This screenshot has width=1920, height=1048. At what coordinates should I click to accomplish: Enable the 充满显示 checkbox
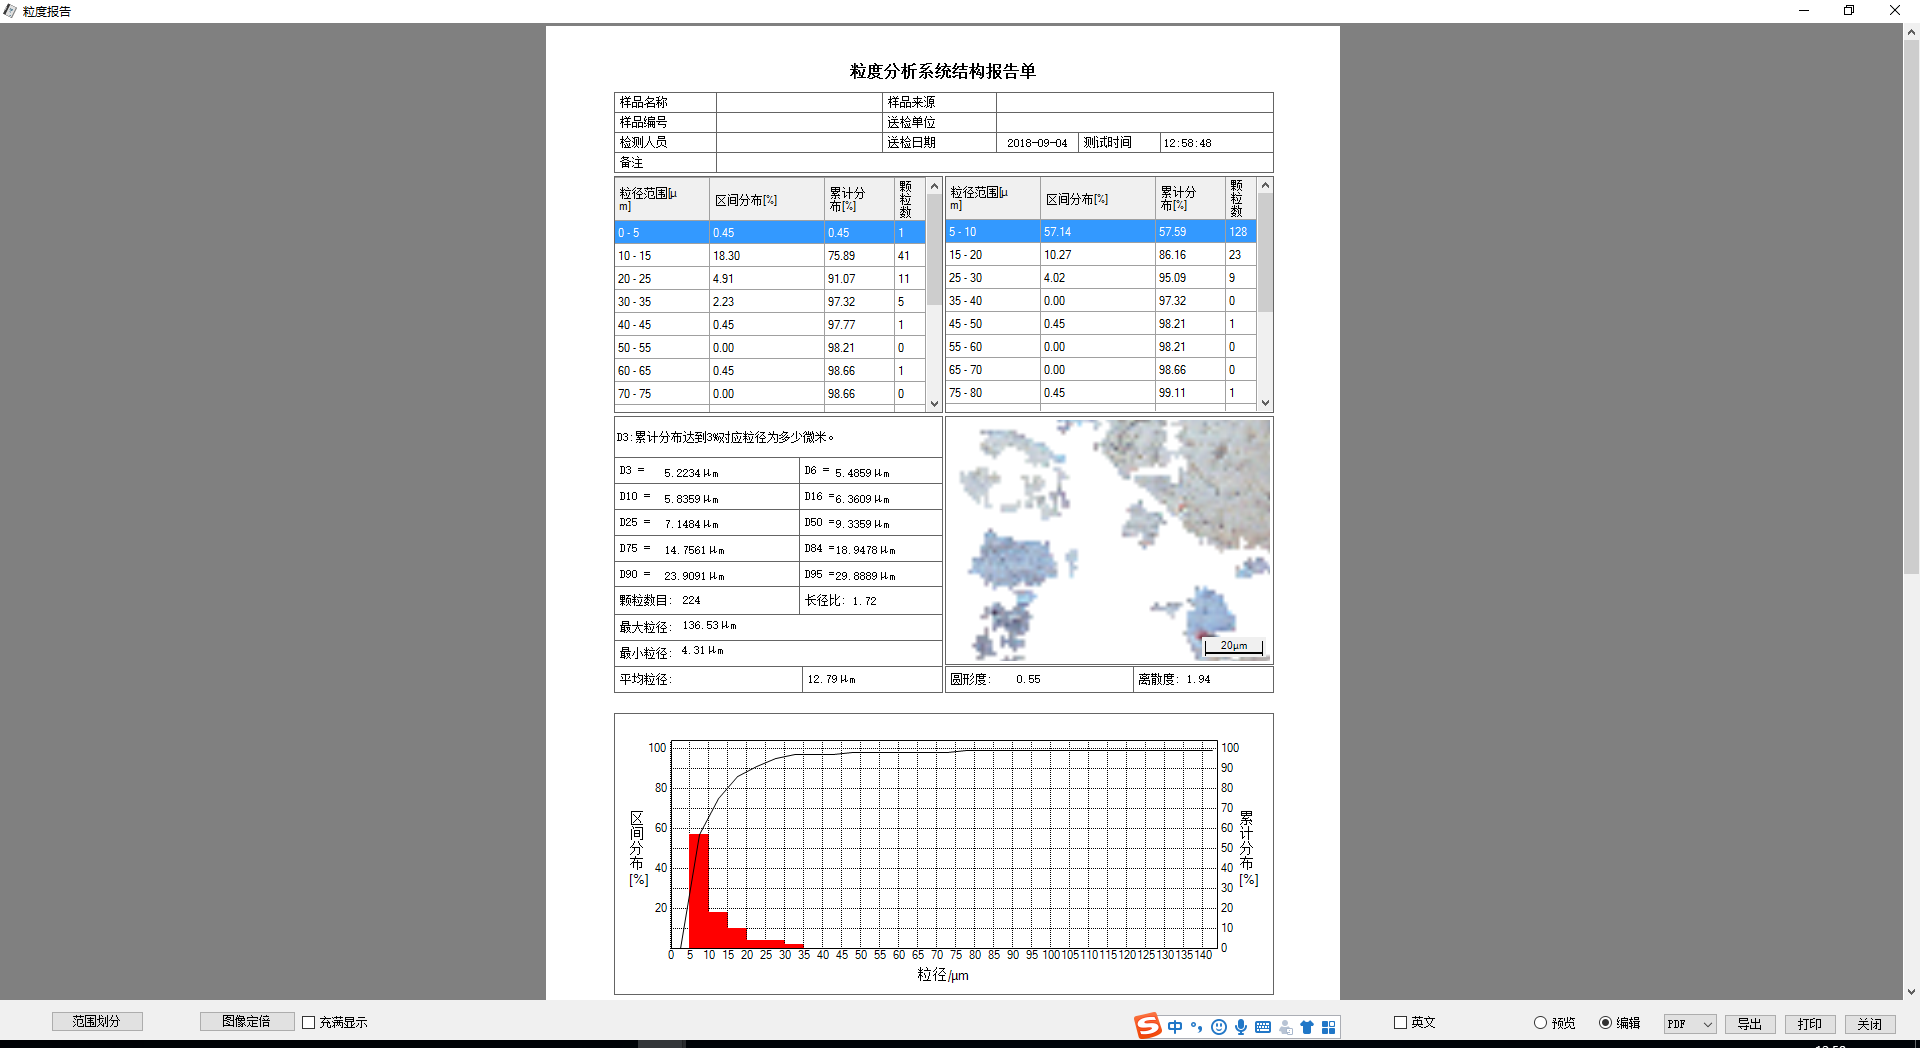pyautogui.click(x=309, y=1022)
